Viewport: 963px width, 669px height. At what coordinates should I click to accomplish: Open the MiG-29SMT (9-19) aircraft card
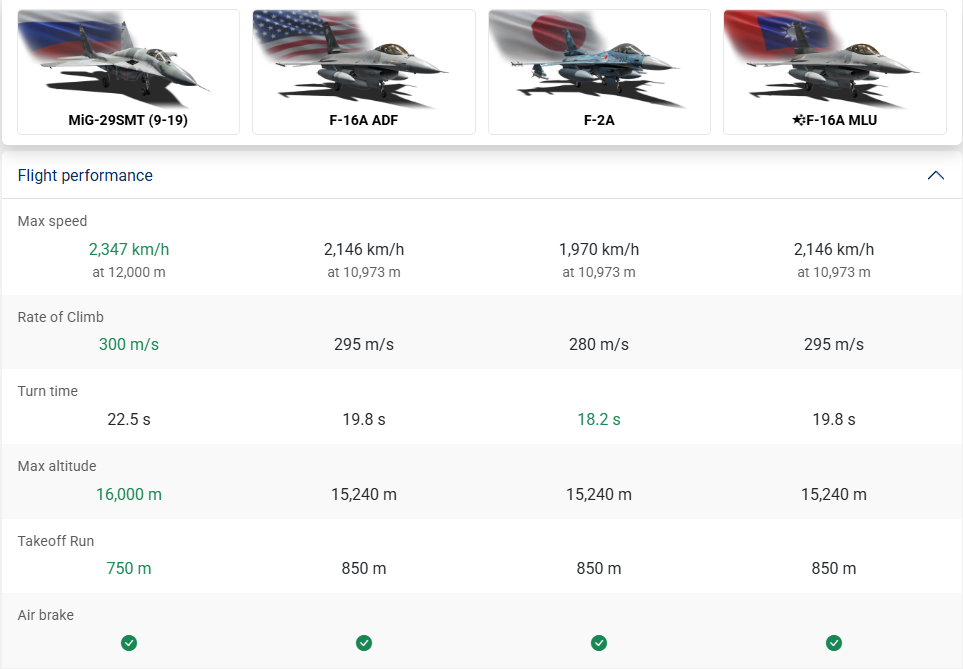pos(128,72)
